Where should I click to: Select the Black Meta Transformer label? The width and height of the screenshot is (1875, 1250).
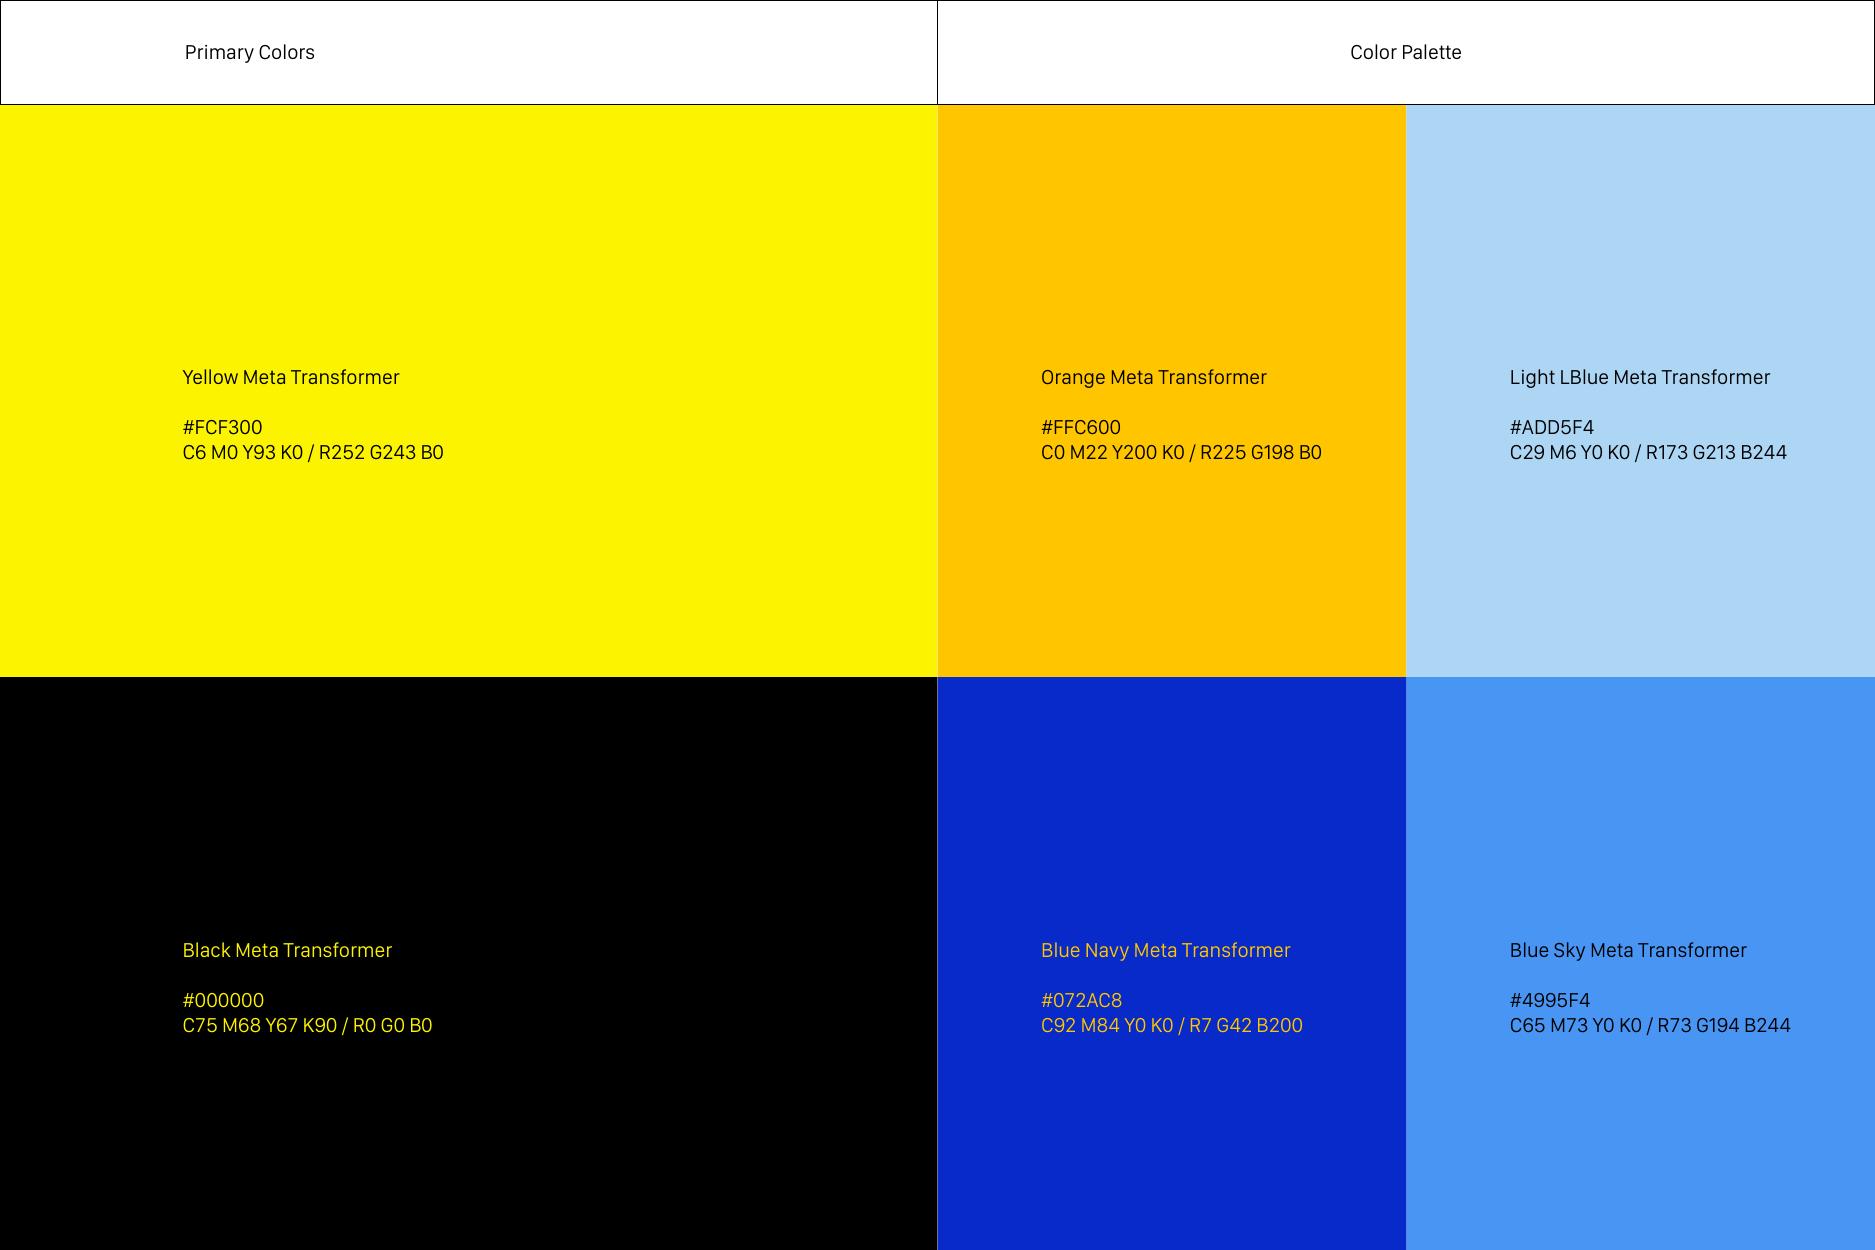coord(287,950)
